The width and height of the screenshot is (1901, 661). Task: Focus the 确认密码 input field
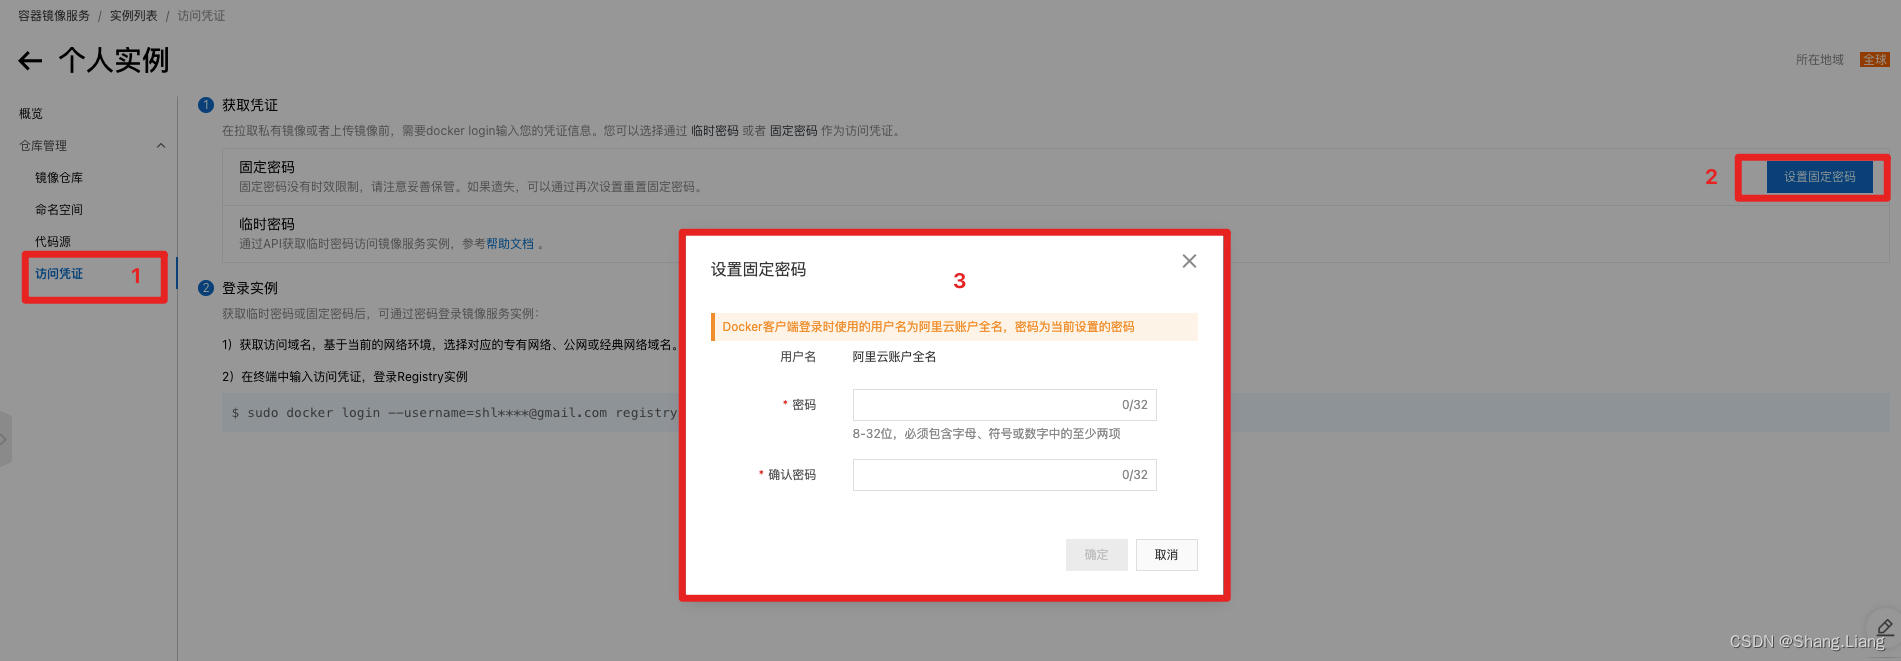pyautogui.click(x=1004, y=475)
